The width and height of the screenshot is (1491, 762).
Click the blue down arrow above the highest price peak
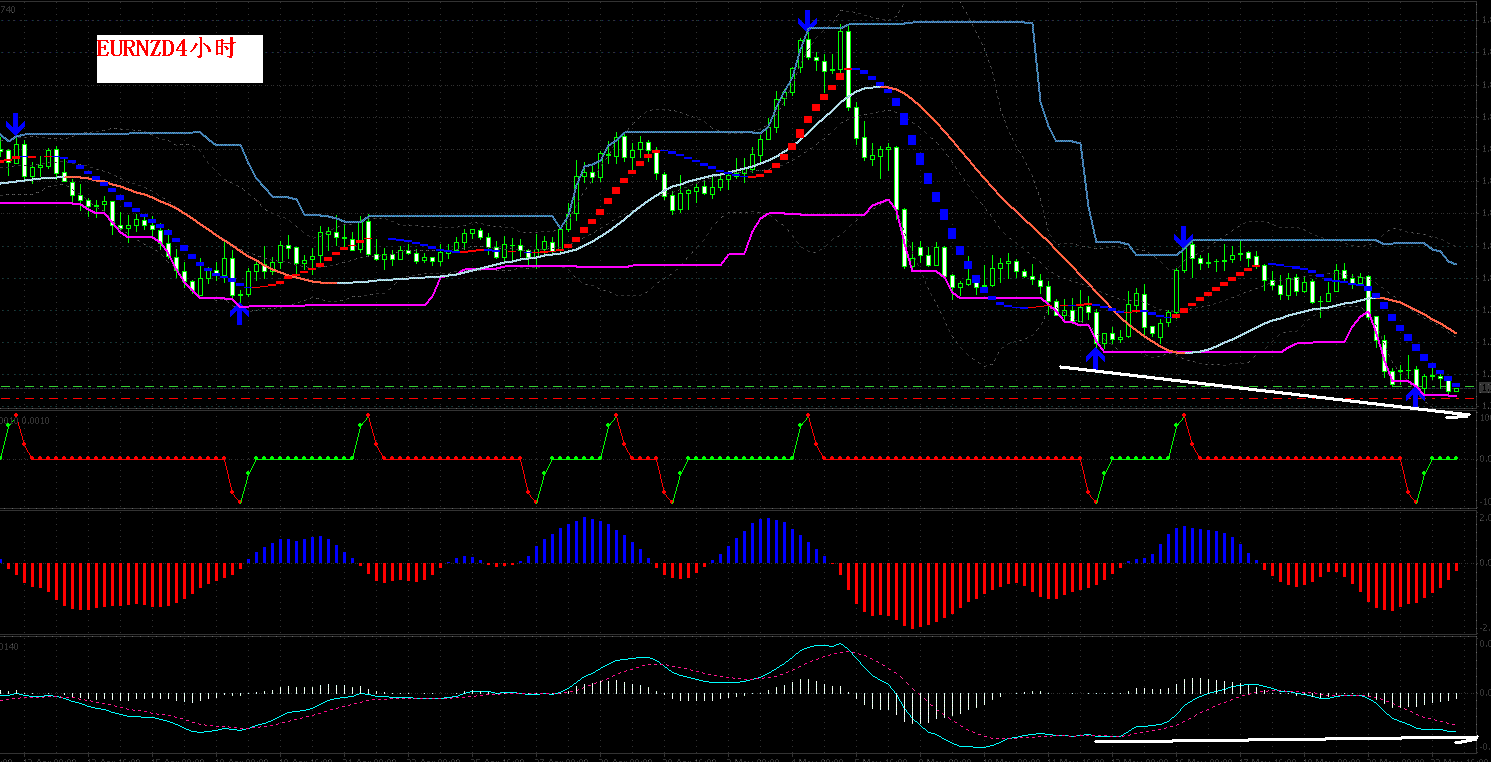(808, 21)
